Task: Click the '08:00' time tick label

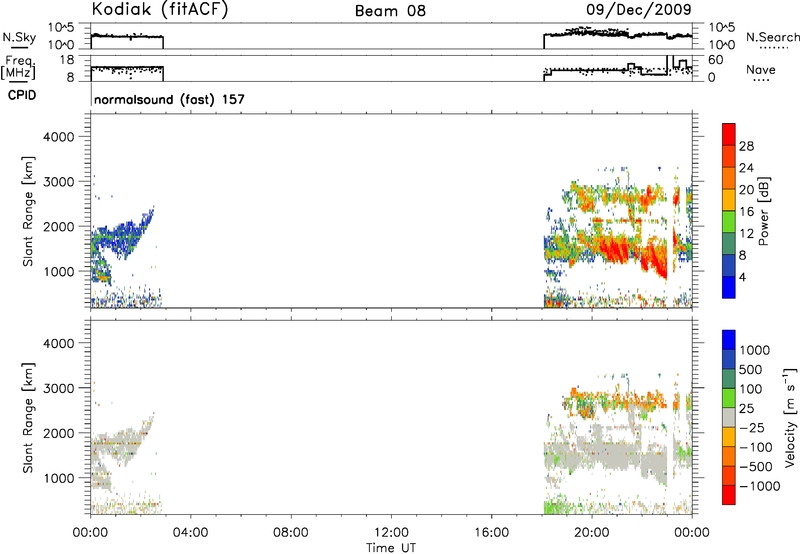Action: coord(290,533)
